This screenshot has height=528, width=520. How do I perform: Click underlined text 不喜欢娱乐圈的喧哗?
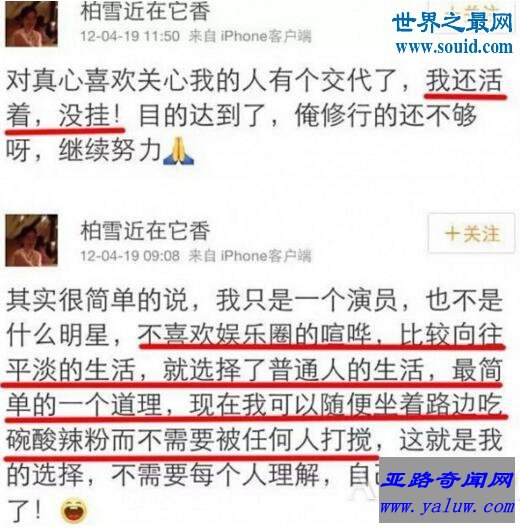pos(255,335)
